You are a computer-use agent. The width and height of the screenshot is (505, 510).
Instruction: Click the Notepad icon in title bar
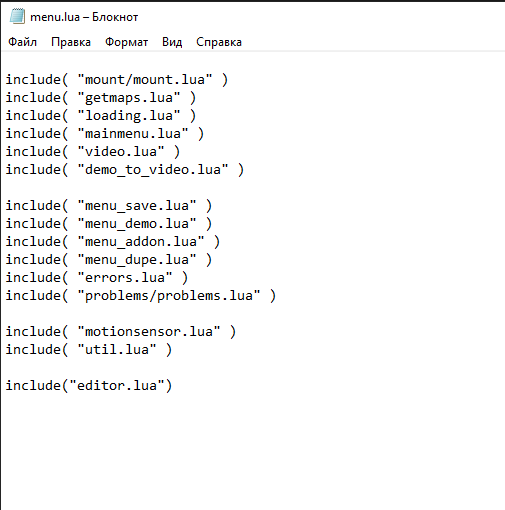pos(17,16)
